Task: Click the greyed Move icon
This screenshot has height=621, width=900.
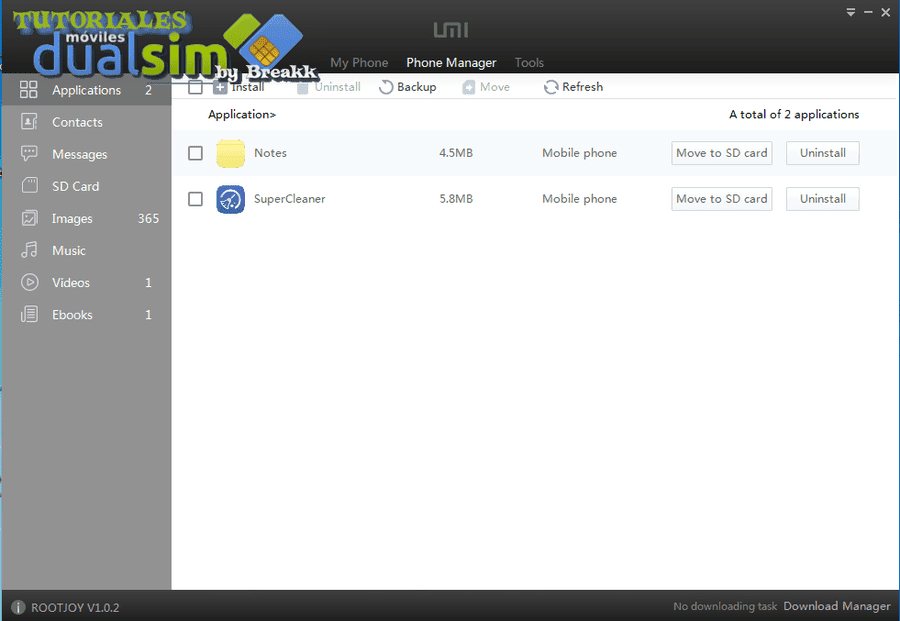Action: 468,87
